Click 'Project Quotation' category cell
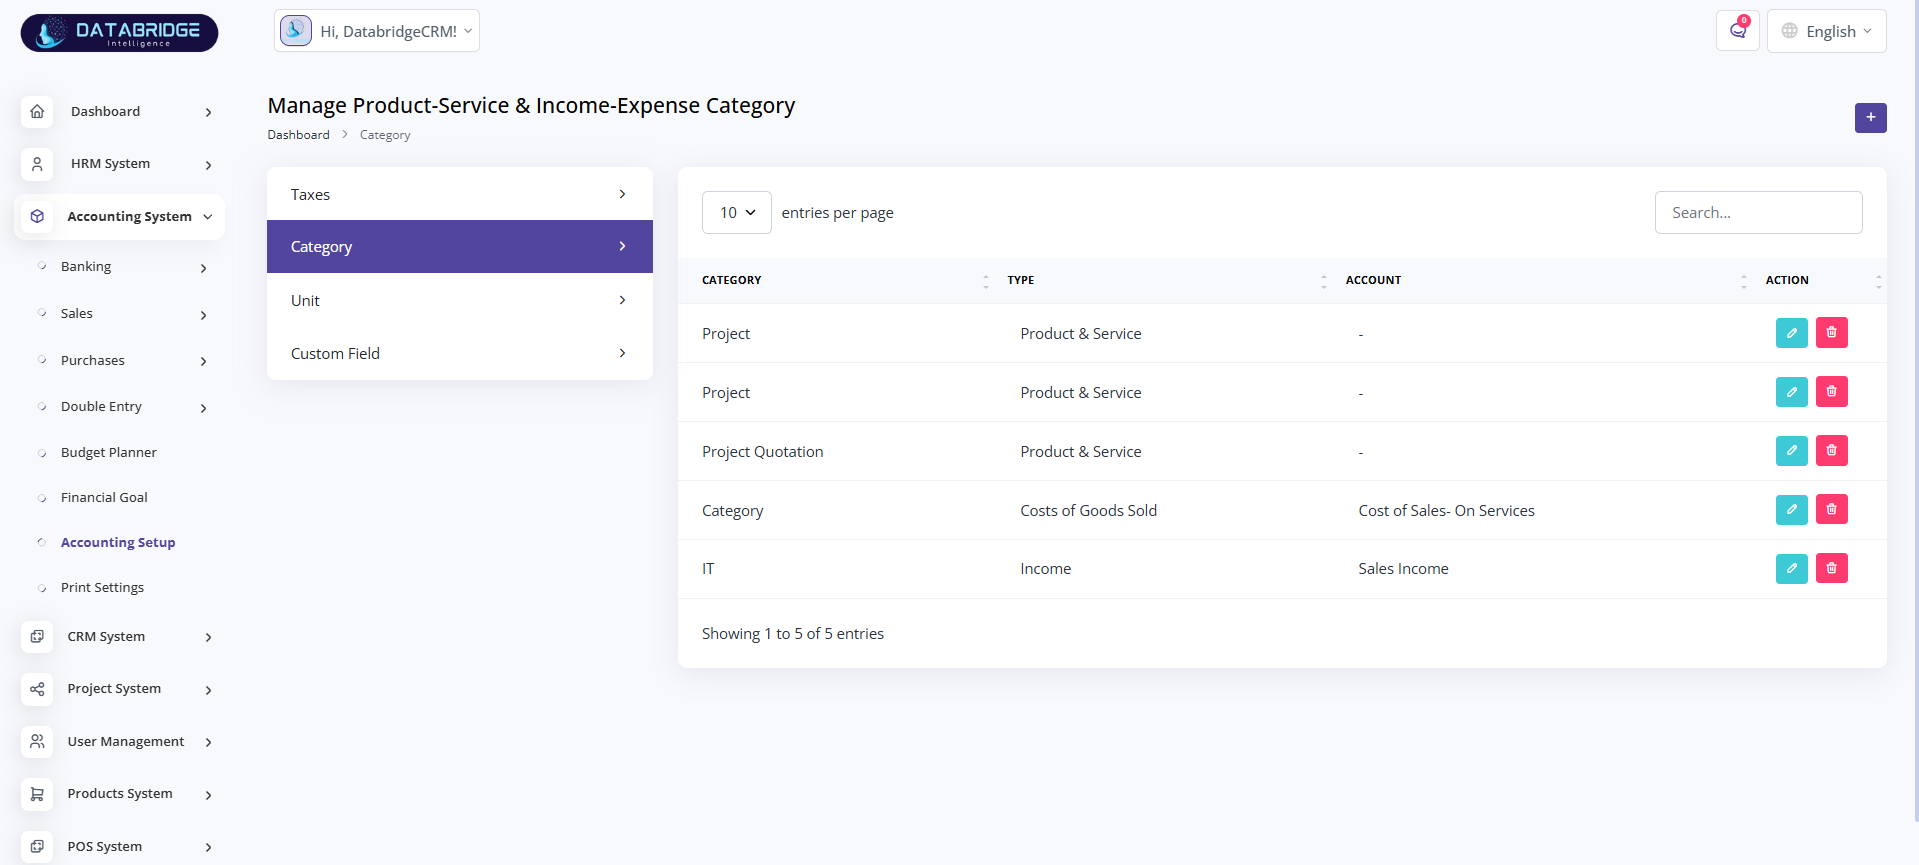The image size is (1919, 865). point(762,452)
